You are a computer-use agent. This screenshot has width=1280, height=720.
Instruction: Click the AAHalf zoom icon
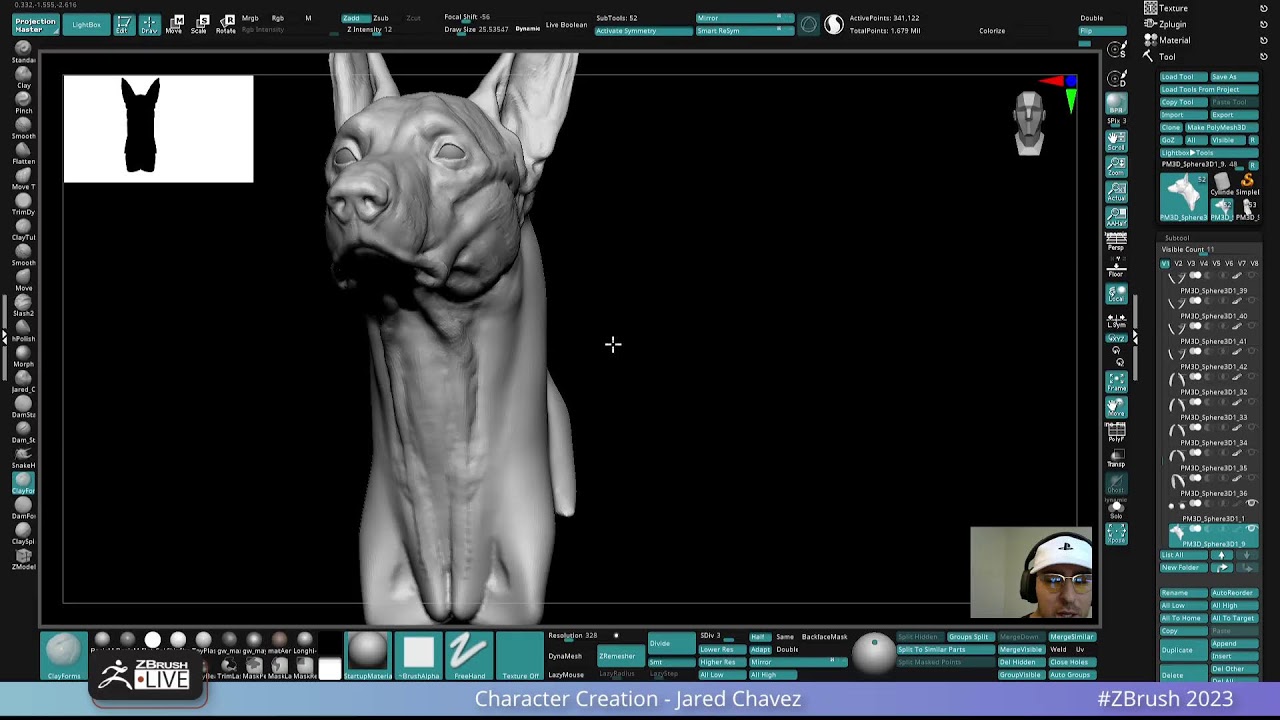point(1116,216)
